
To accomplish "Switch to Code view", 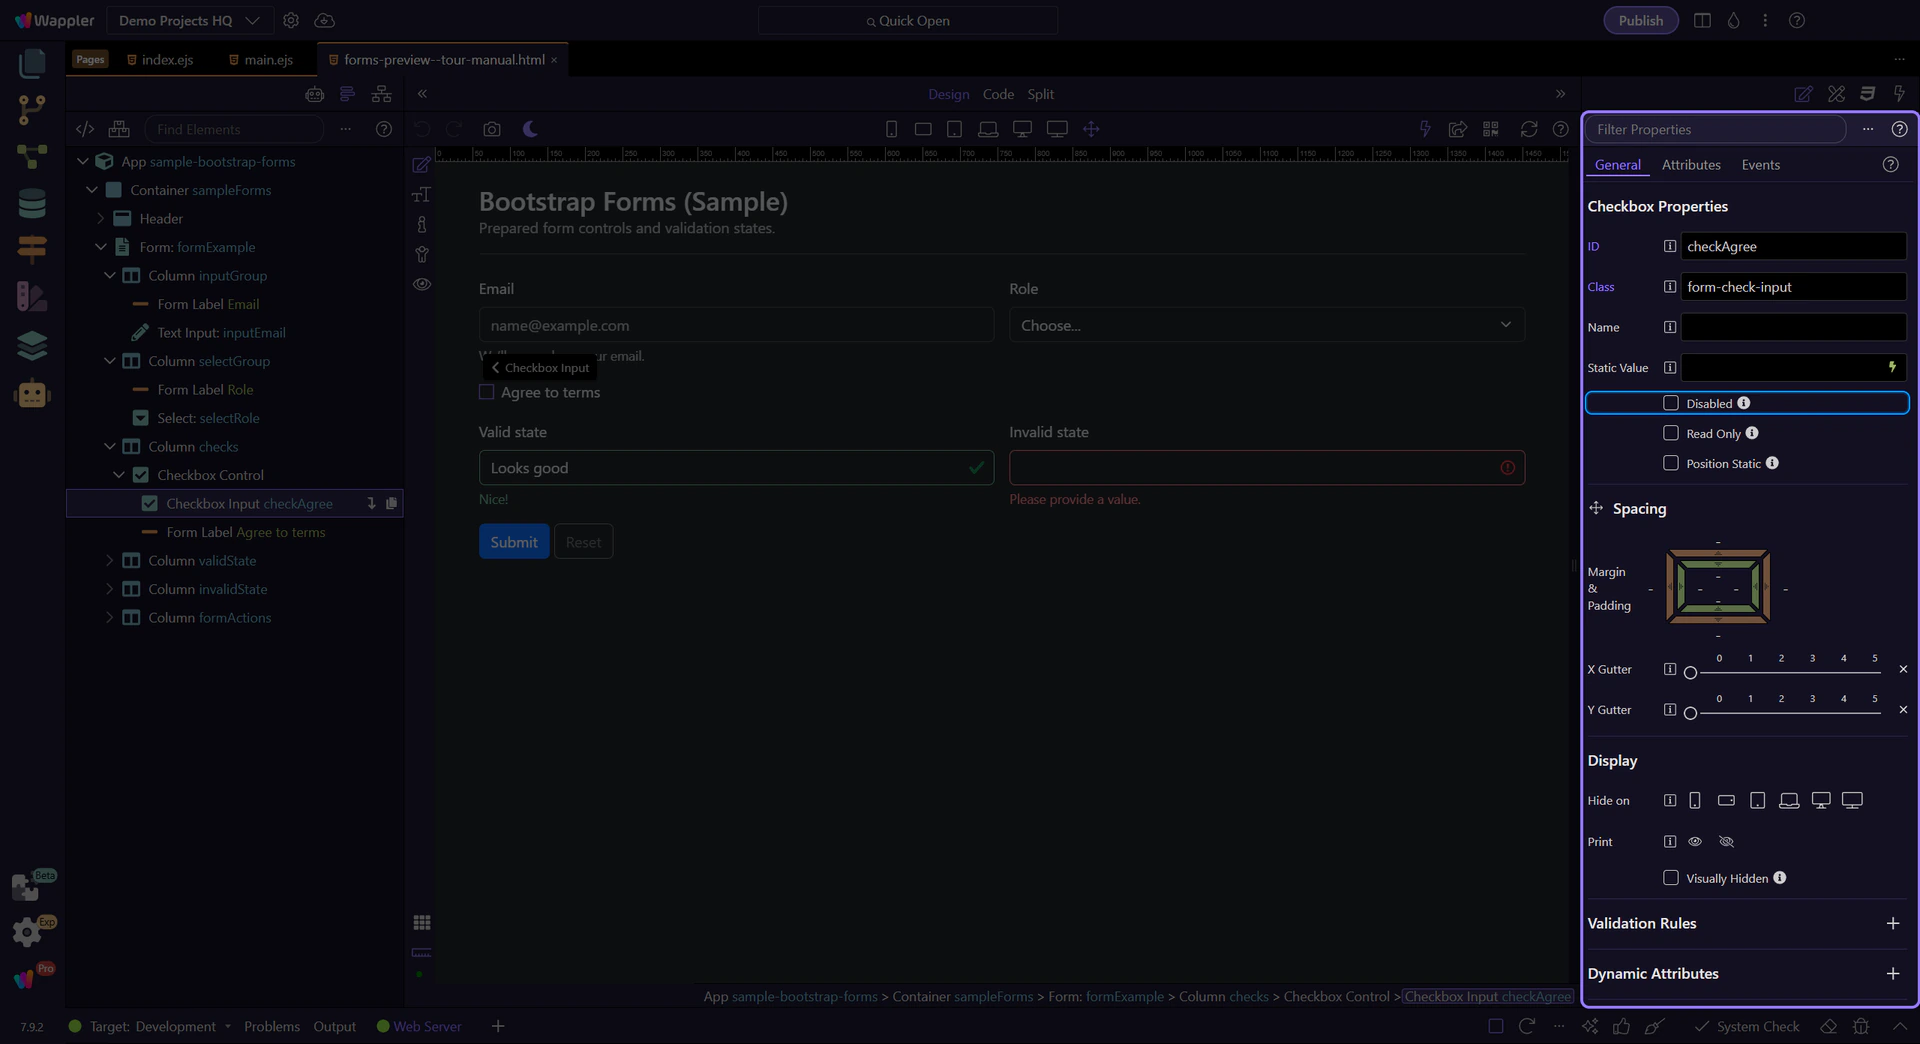I will tap(998, 94).
